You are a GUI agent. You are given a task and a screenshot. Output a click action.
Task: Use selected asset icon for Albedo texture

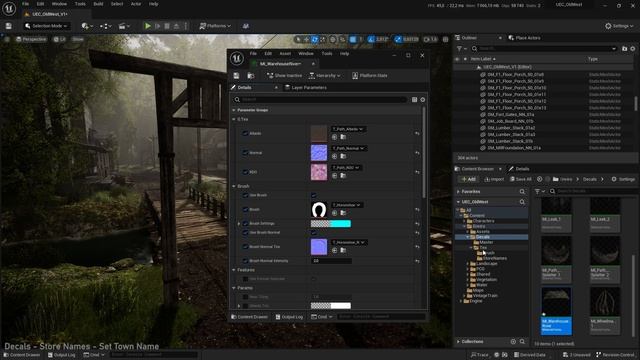tap(334, 137)
